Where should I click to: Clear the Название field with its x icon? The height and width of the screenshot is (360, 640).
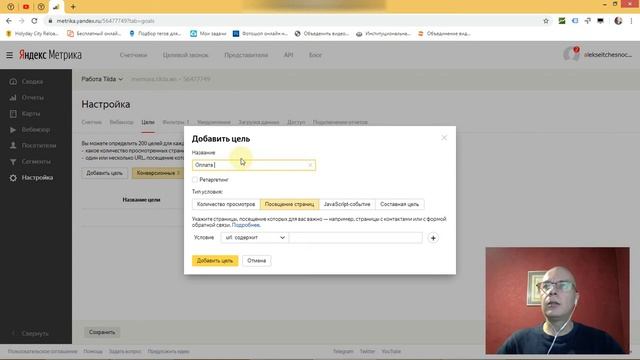tap(310, 165)
